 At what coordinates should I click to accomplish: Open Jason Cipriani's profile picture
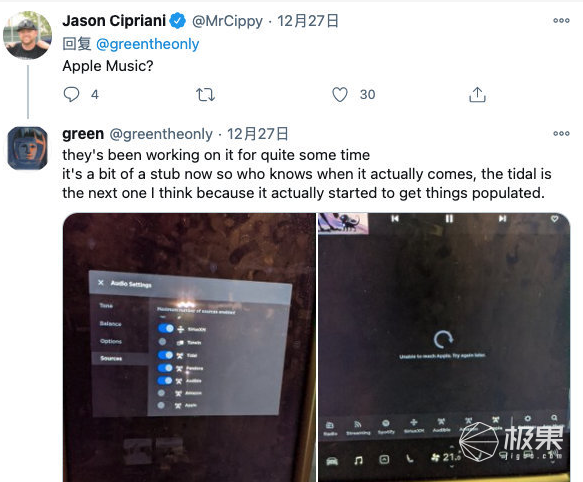28,35
